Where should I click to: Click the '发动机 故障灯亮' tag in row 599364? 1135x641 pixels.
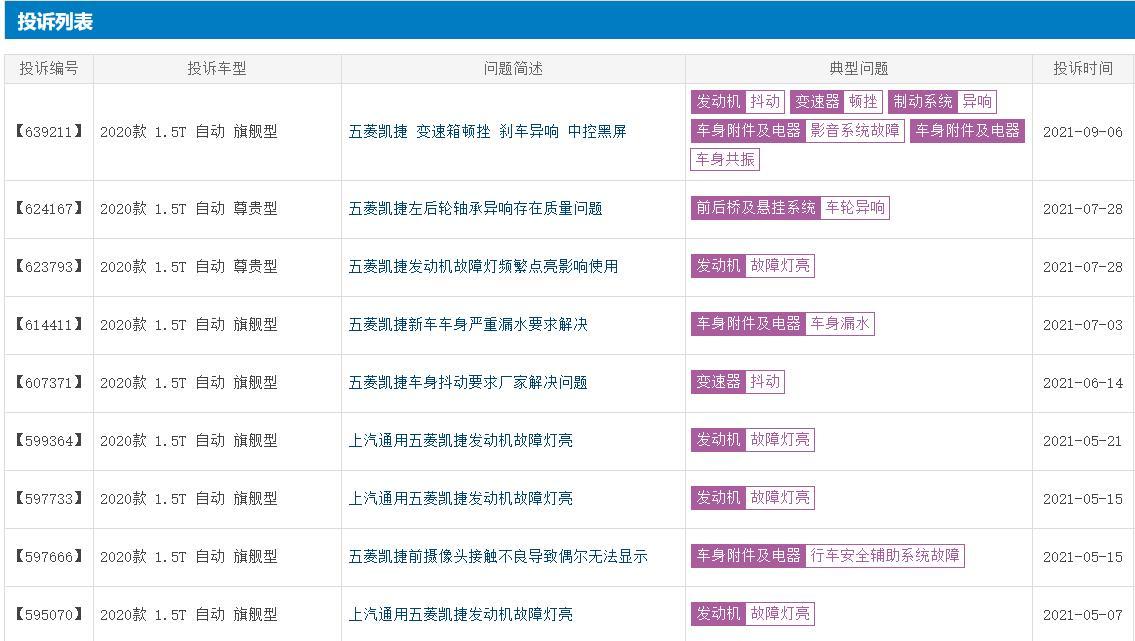coord(753,439)
